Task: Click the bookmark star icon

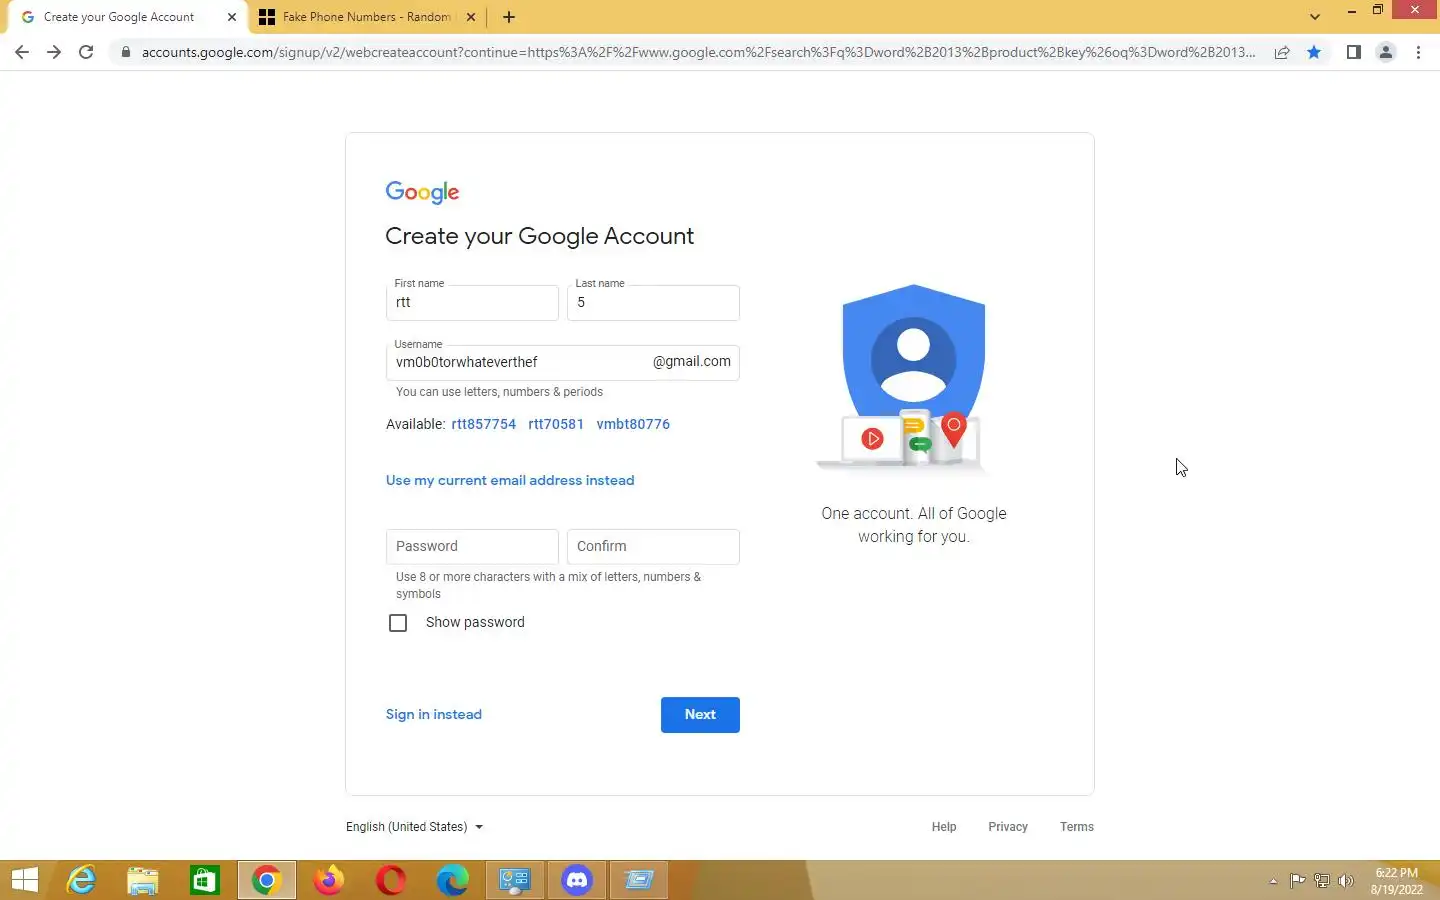Action: click(1314, 52)
